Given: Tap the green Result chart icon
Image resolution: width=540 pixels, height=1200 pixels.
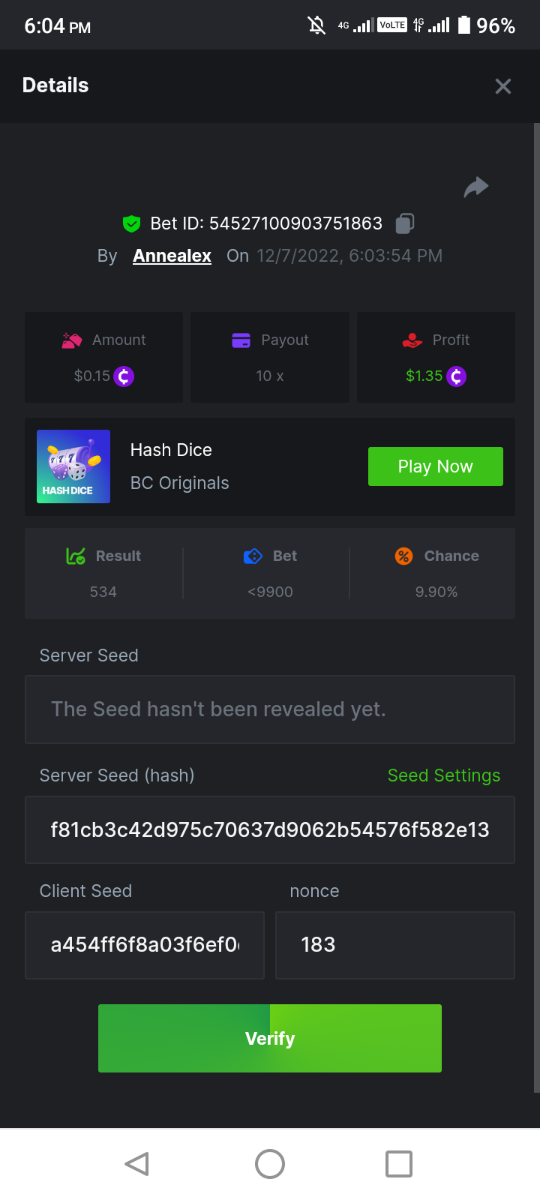Looking at the screenshot, I should (76, 556).
